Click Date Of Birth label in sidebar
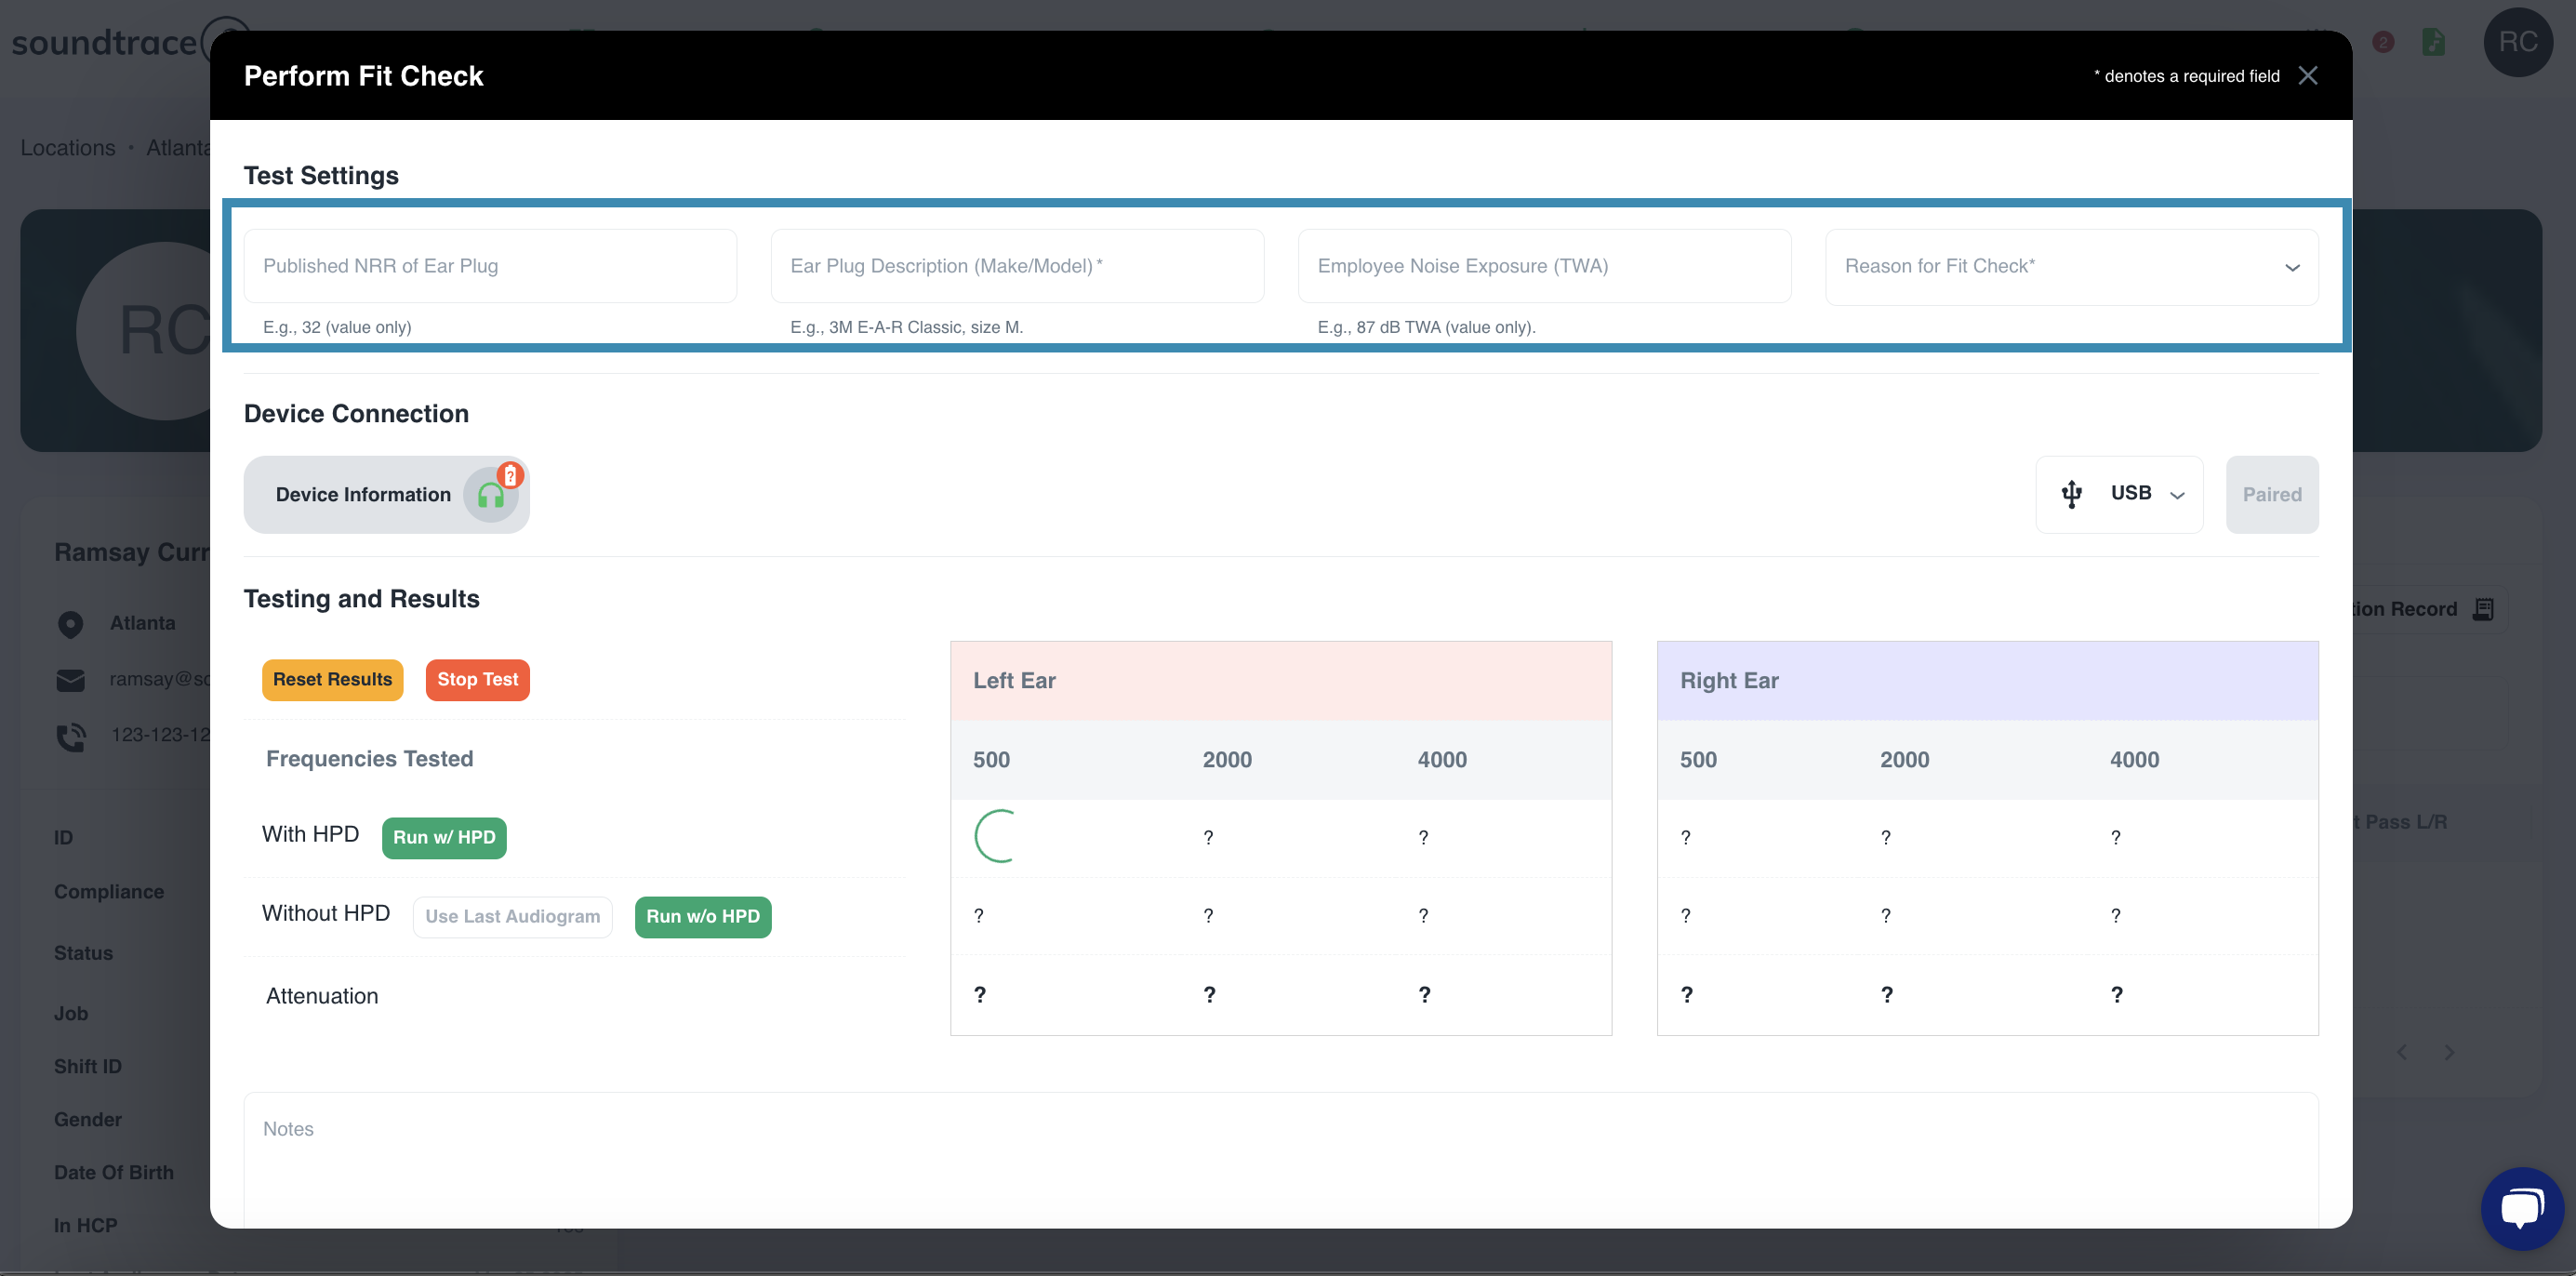 (x=113, y=1172)
